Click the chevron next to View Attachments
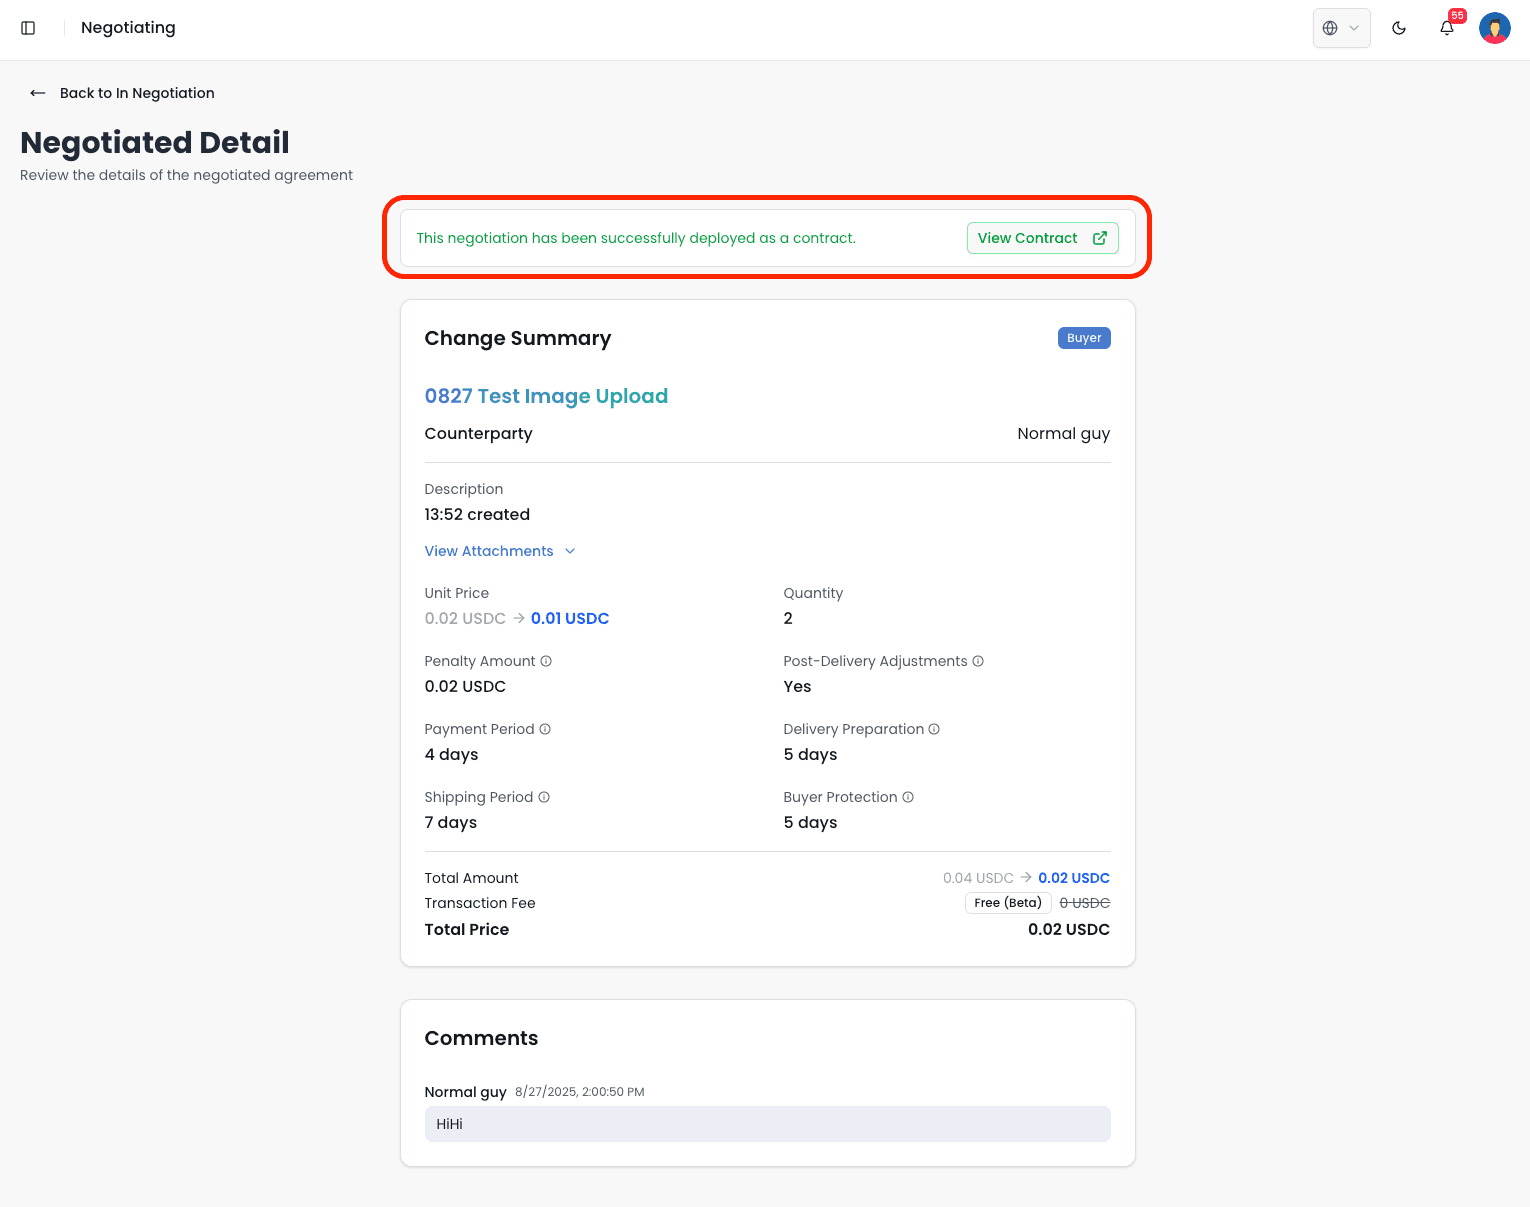The image size is (1530, 1207). pyautogui.click(x=570, y=551)
